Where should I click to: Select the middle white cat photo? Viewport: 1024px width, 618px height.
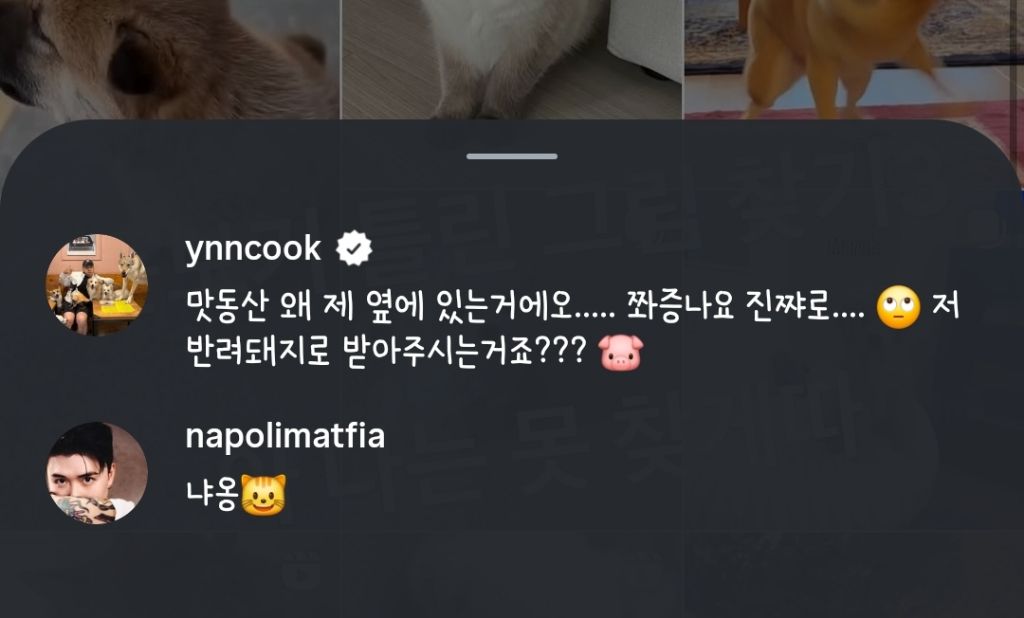click(x=512, y=59)
